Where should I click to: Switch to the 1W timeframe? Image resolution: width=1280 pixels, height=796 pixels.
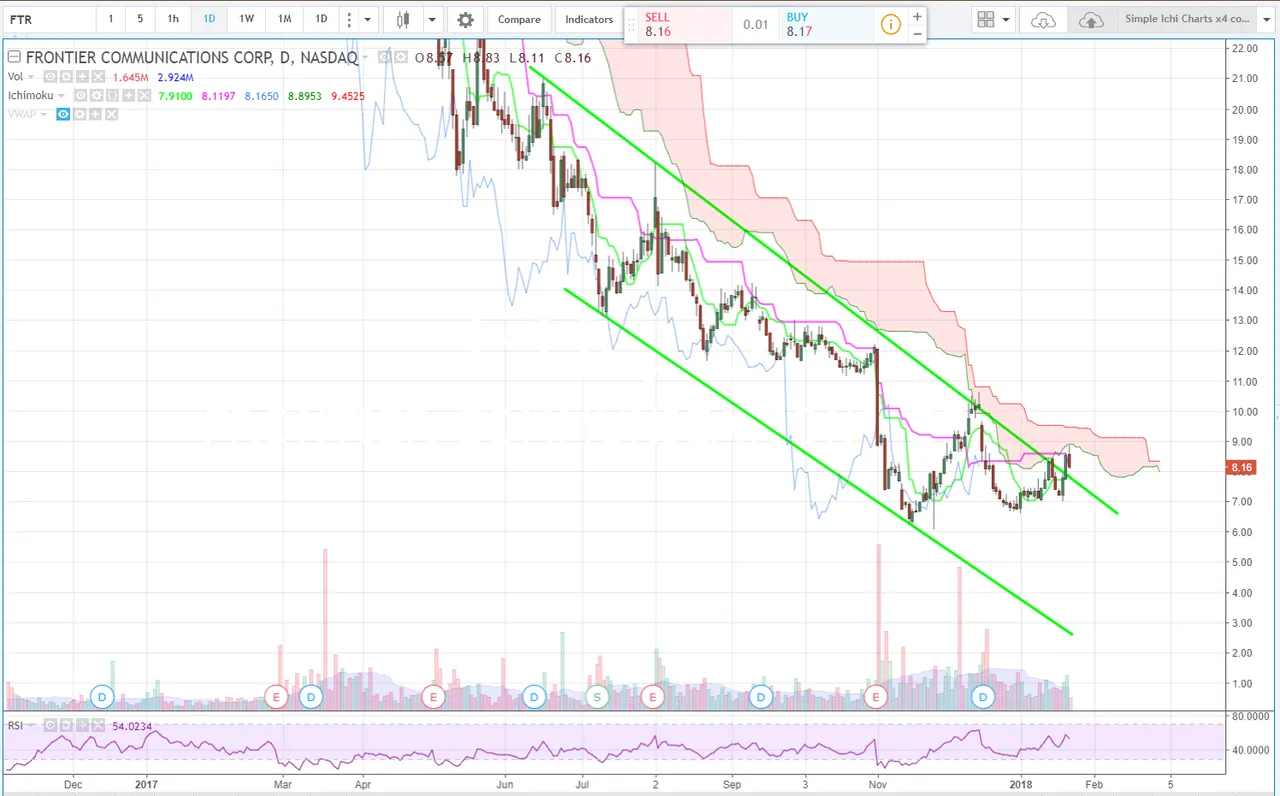[246, 19]
